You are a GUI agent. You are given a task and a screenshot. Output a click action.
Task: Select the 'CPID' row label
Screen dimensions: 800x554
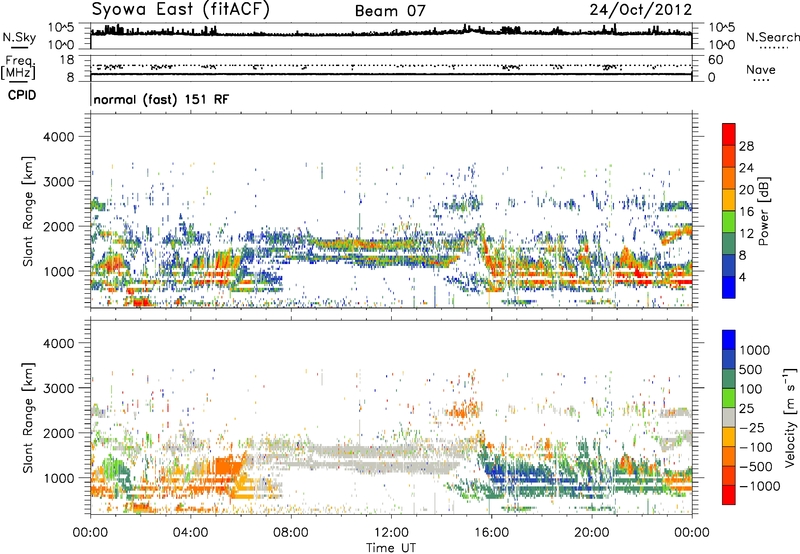(x=22, y=95)
